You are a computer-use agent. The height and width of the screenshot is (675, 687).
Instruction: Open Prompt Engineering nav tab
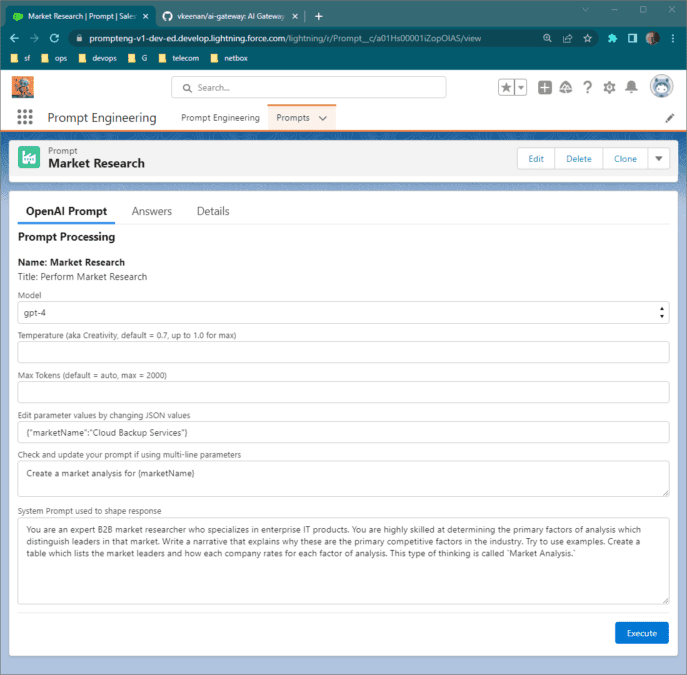coord(220,118)
